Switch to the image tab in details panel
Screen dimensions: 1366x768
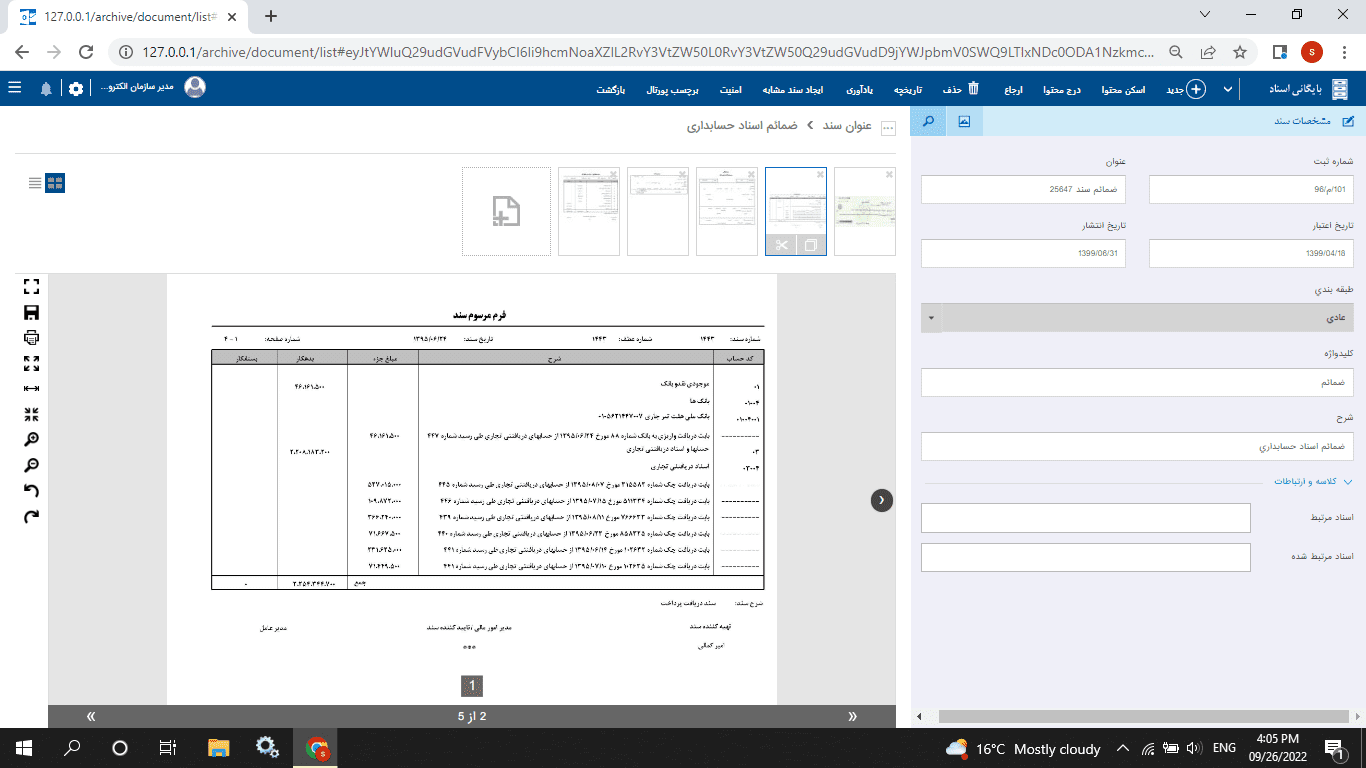point(964,121)
